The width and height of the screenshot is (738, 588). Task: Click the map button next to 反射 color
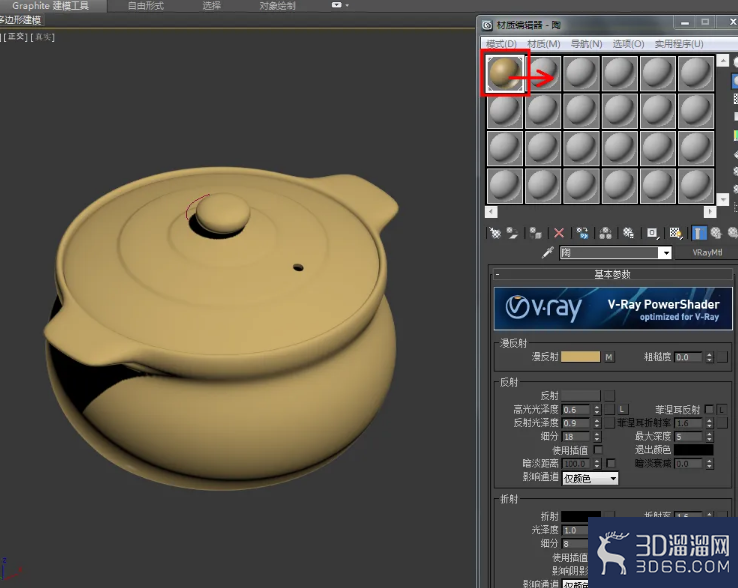pyautogui.click(x=610, y=396)
